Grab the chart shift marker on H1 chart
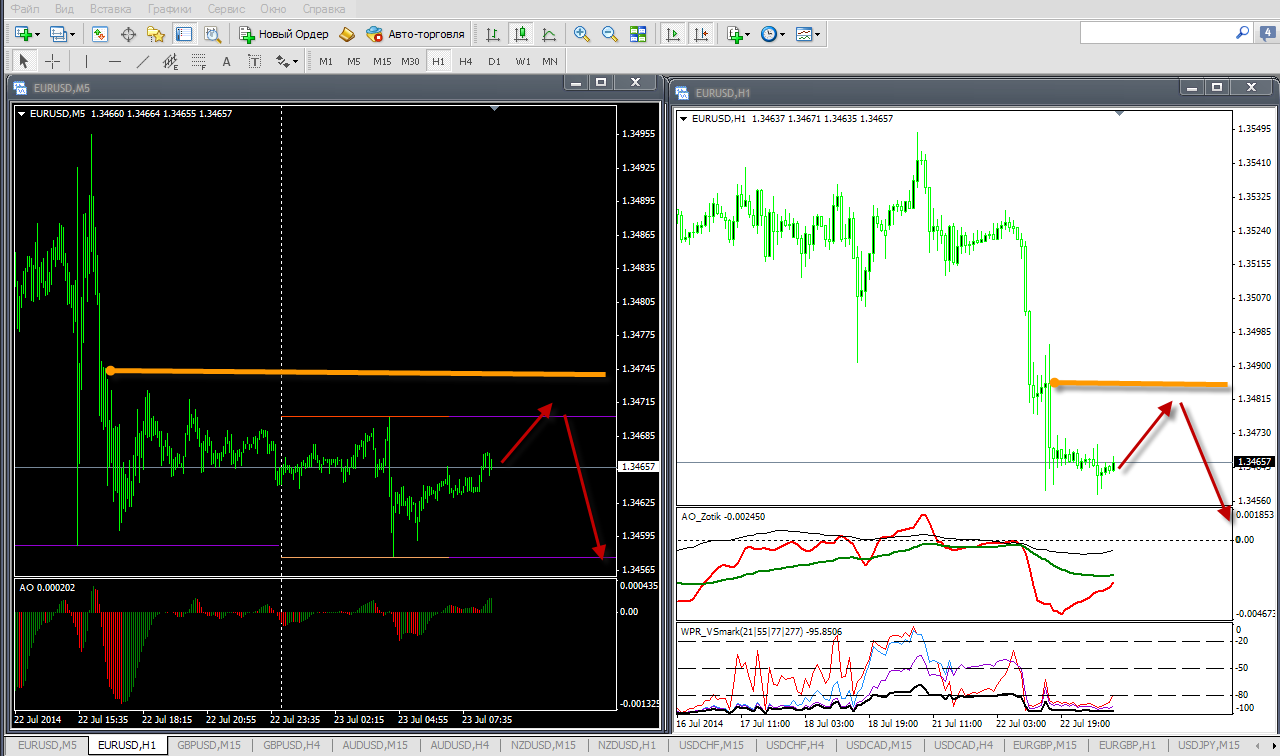Viewport: 1280px width, 756px height. [1119, 113]
